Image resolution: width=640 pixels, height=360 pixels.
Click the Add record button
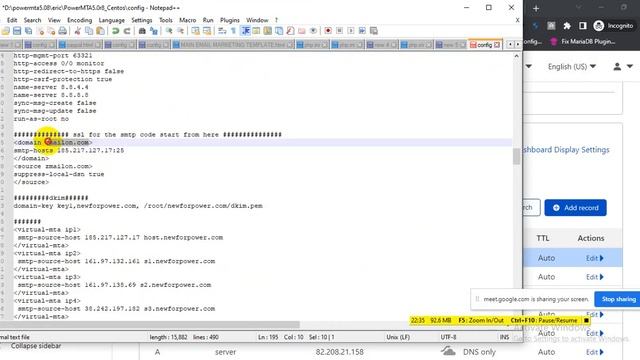pyautogui.click(x=575, y=208)
